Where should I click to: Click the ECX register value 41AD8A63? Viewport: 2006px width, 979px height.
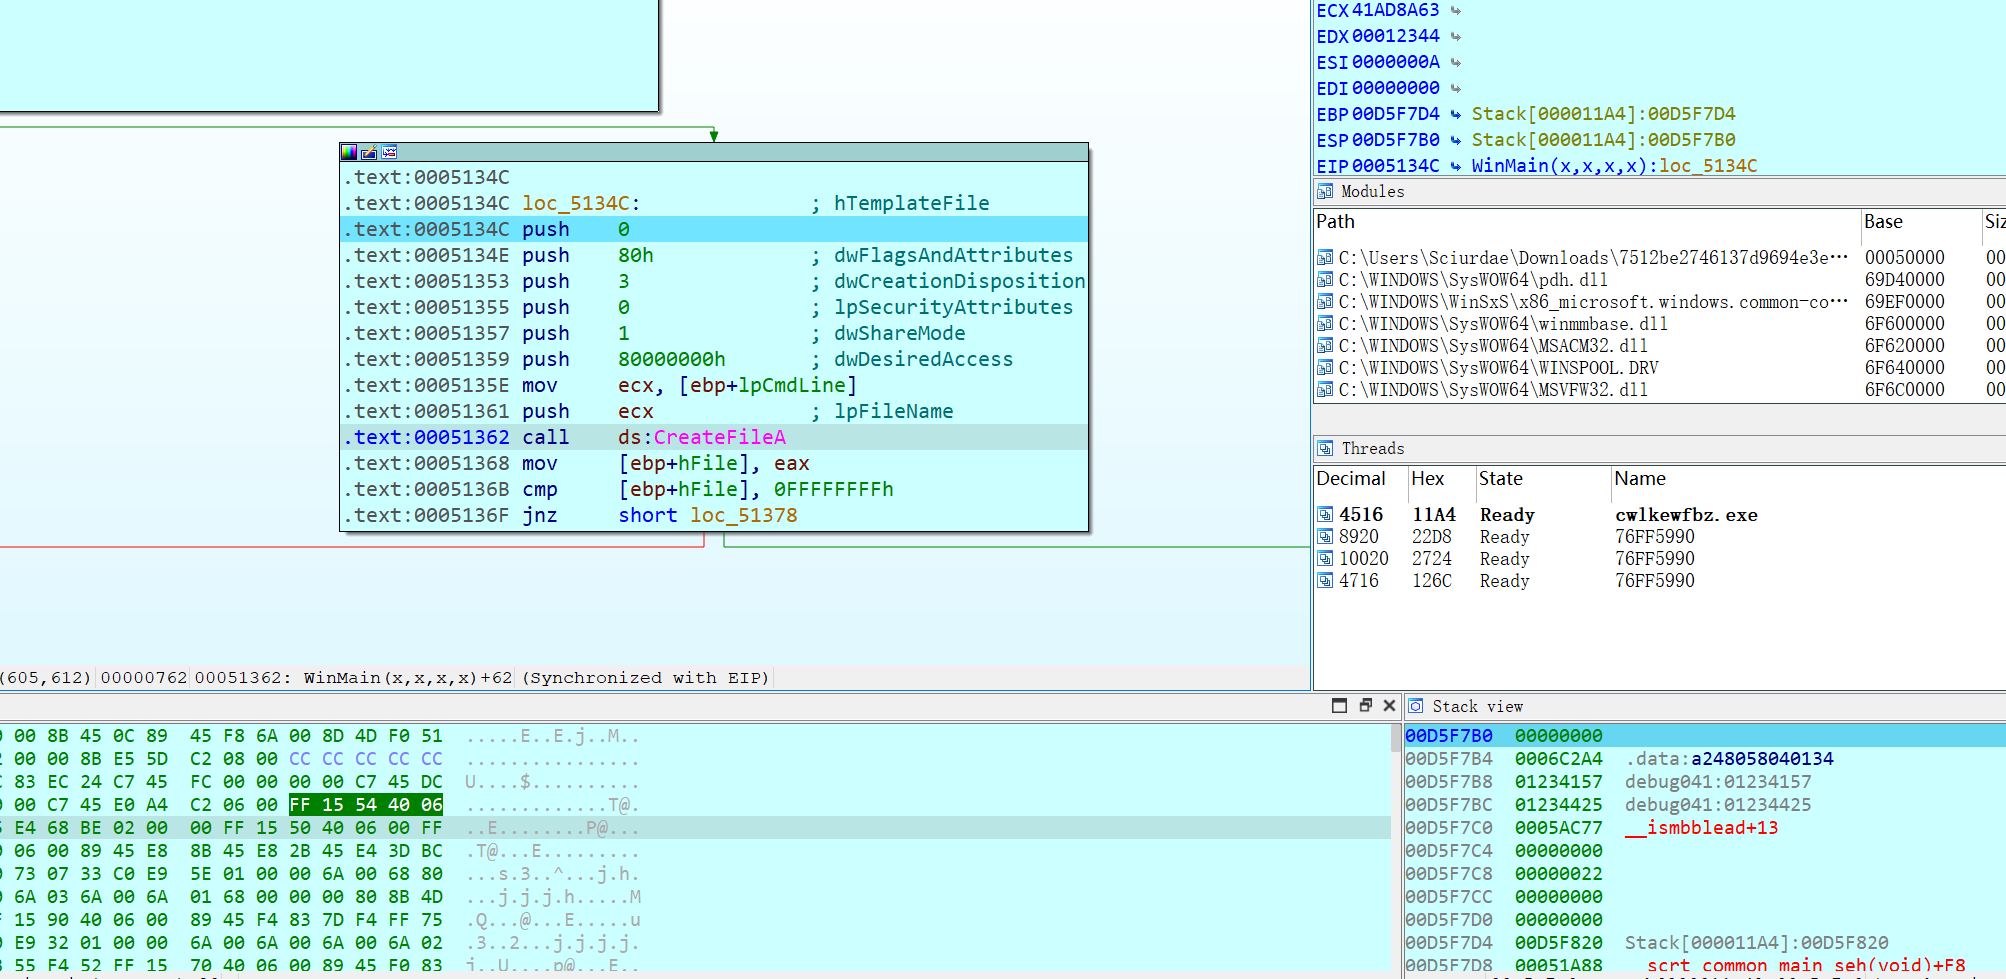click(1395, 11)
